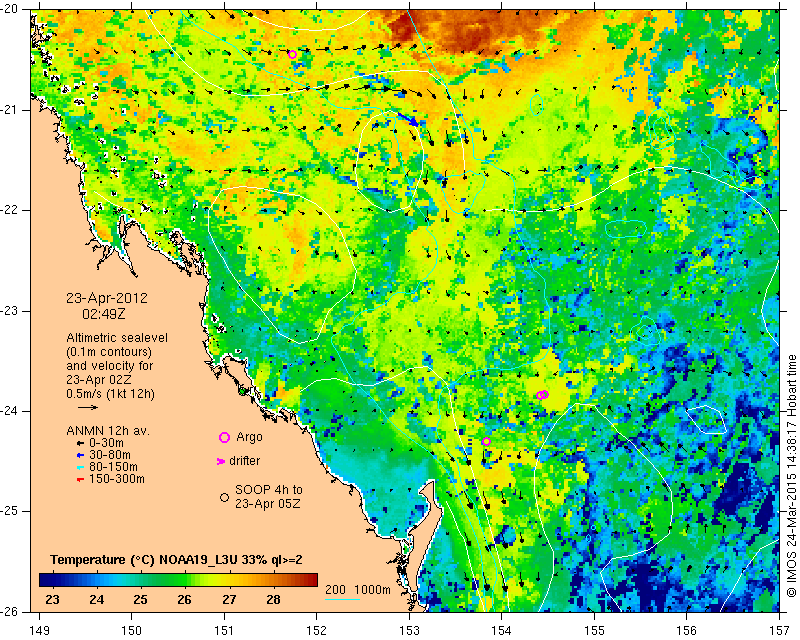The width and height of the screenshot is (800, 640).
Task: Select the cyan 80-150m ANMN arrow symbol
Action: (80, 467)
